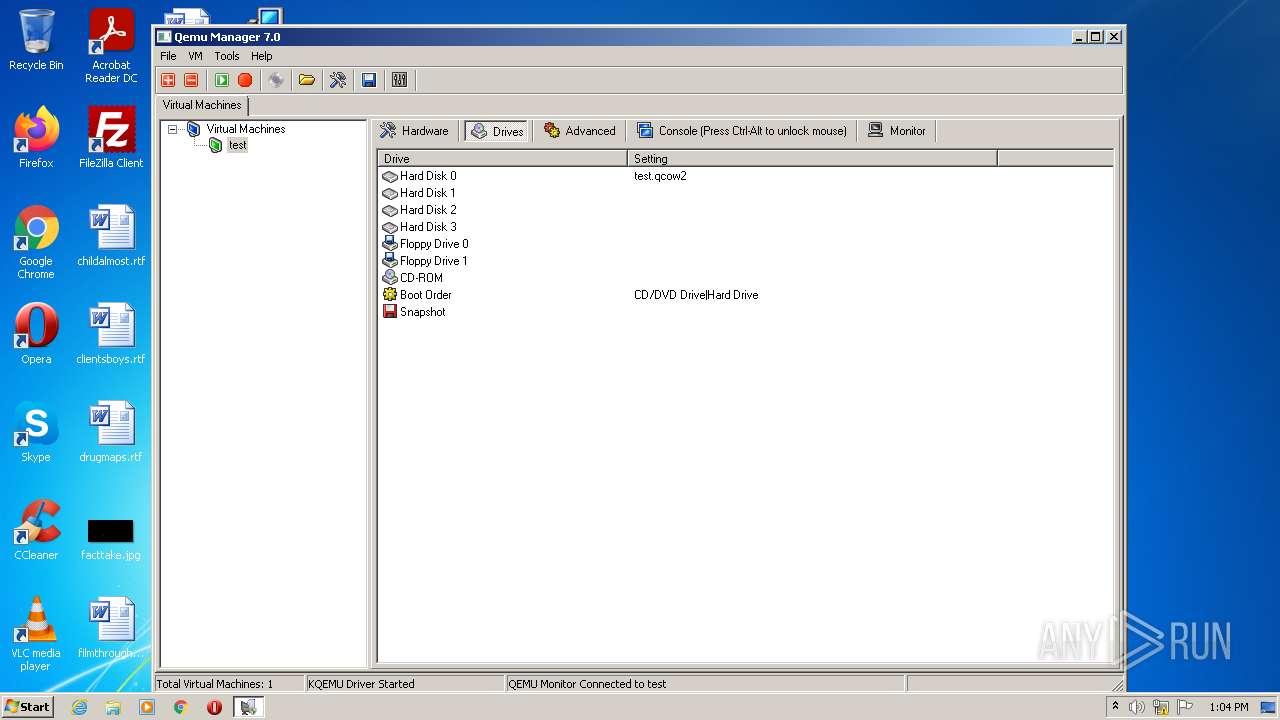Open the Help menu
This screenshot has width=1280, height=720.
tap(261, 56)
